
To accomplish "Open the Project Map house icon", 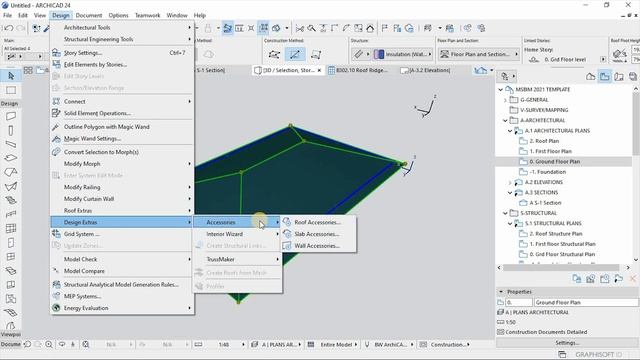I will (x=591, y=76).
